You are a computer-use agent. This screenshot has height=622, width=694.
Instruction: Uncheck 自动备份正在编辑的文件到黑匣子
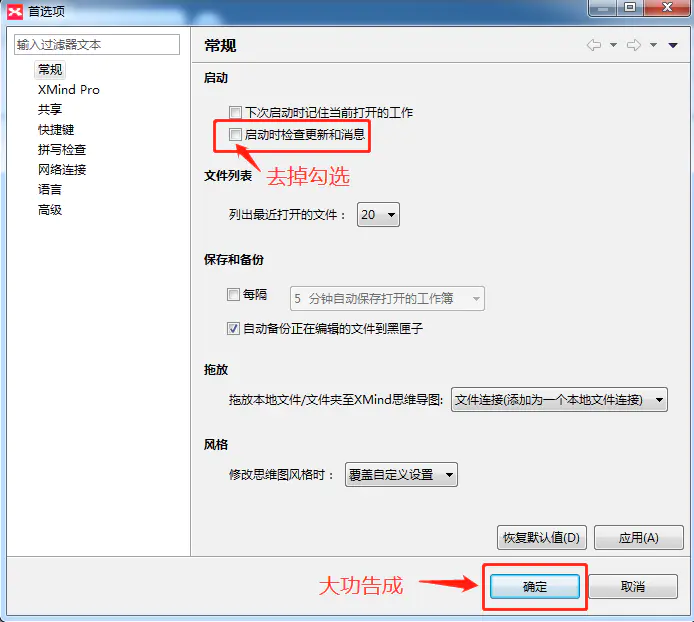coord(233,328)
